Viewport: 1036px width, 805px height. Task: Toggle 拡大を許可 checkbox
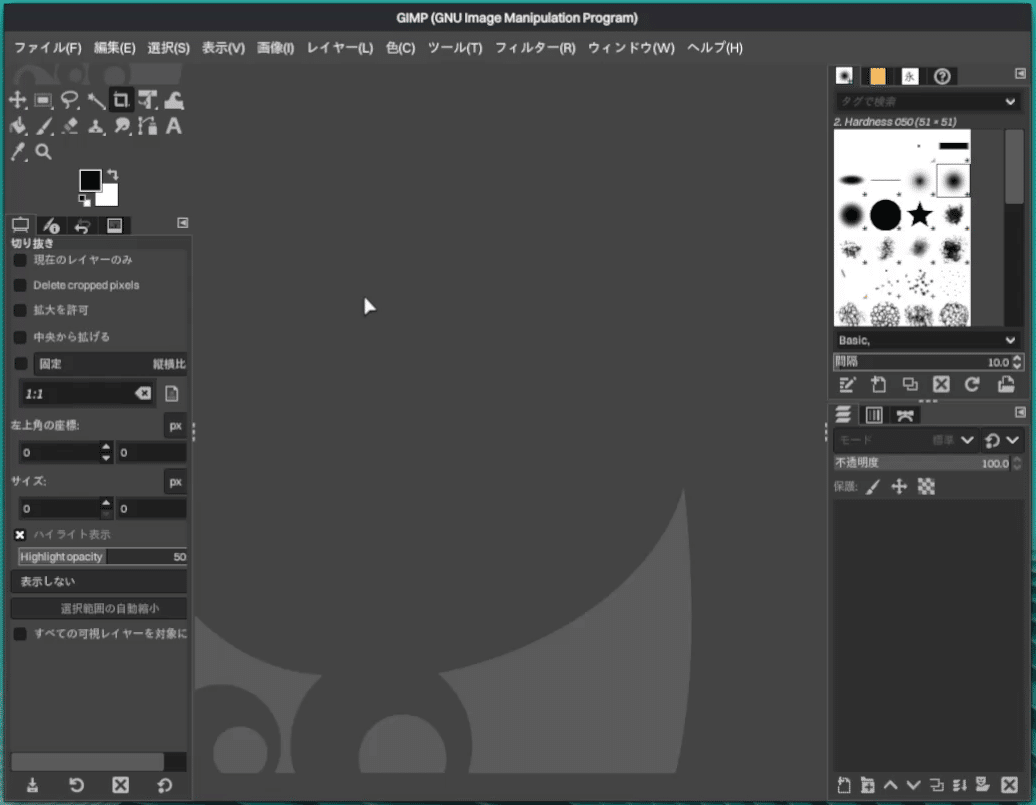click(20, 311)
